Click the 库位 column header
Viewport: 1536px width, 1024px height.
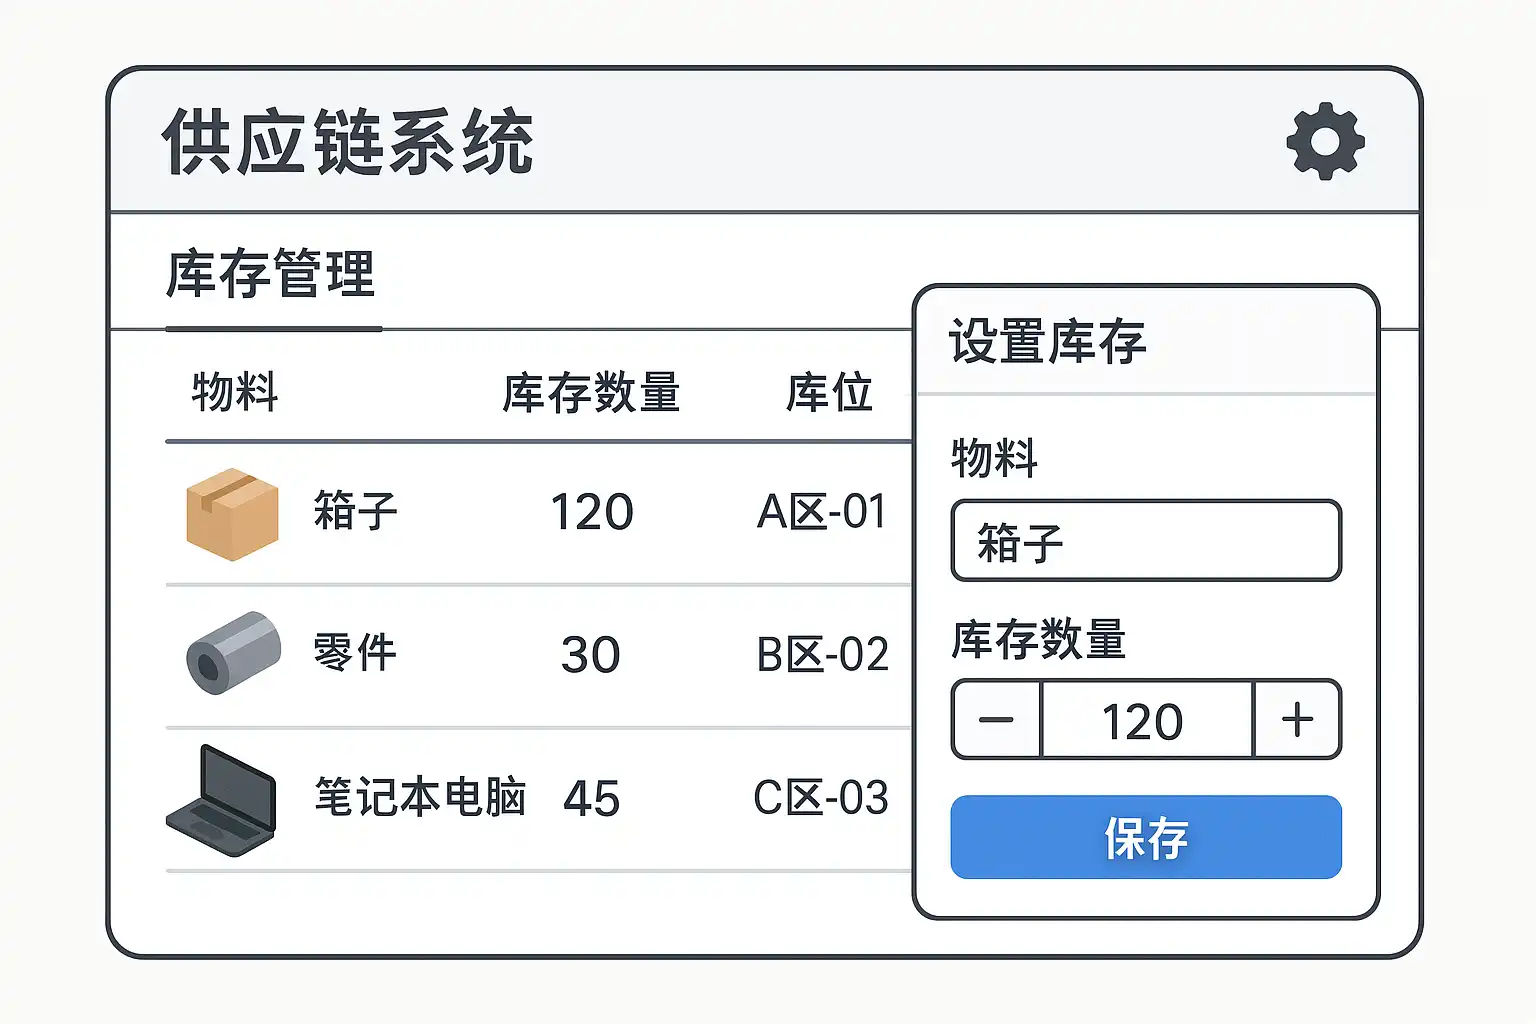829,393
